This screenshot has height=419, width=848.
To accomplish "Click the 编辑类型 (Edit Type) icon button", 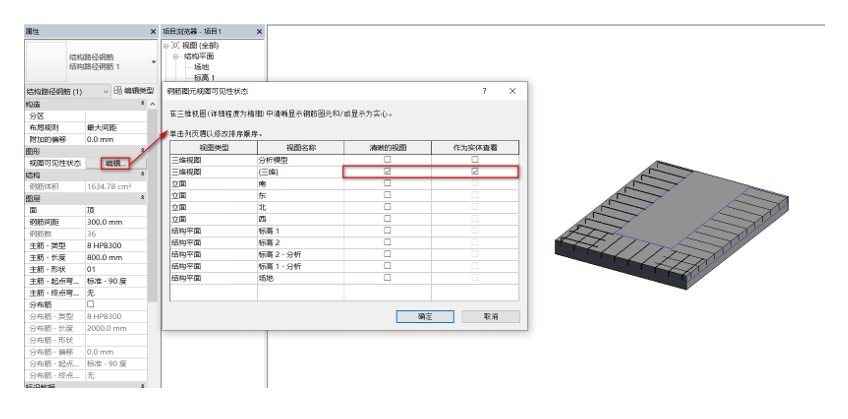I will [x=119, y=91].
